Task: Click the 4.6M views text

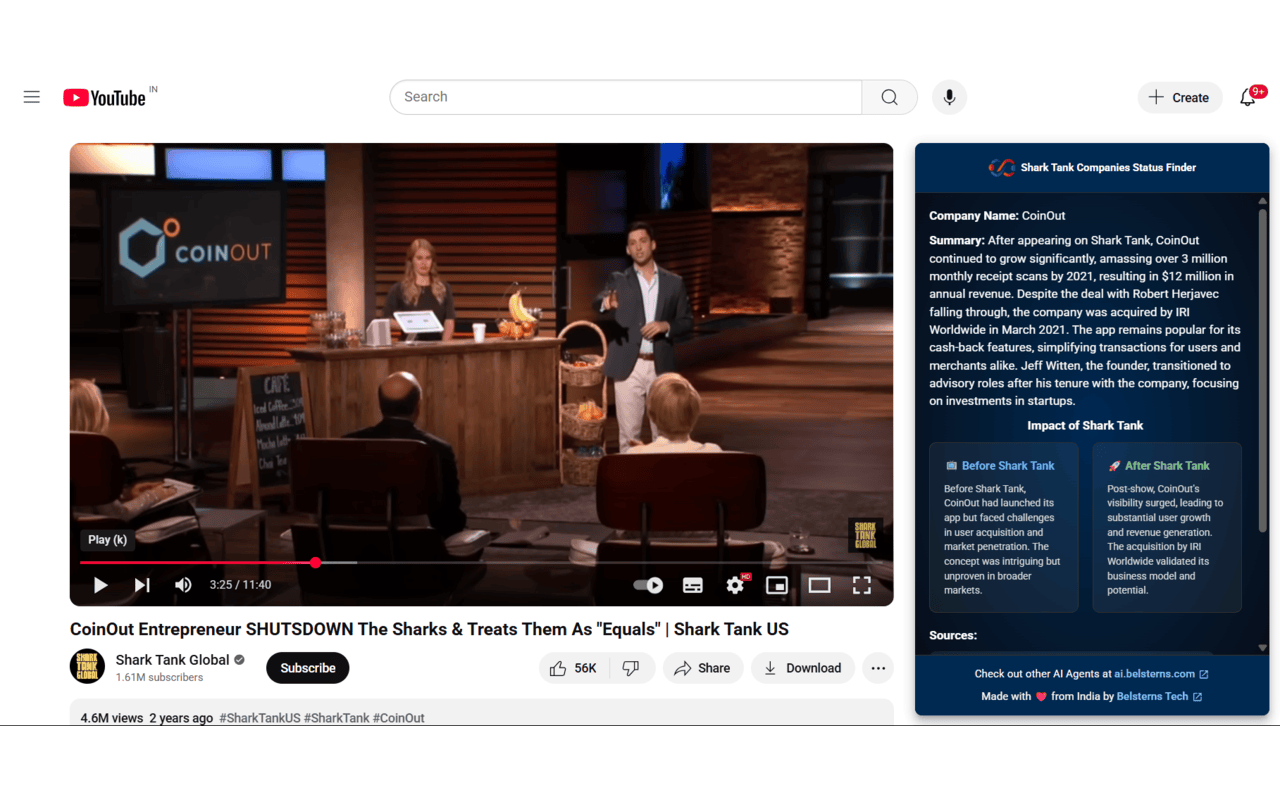Action: point(112,718)
